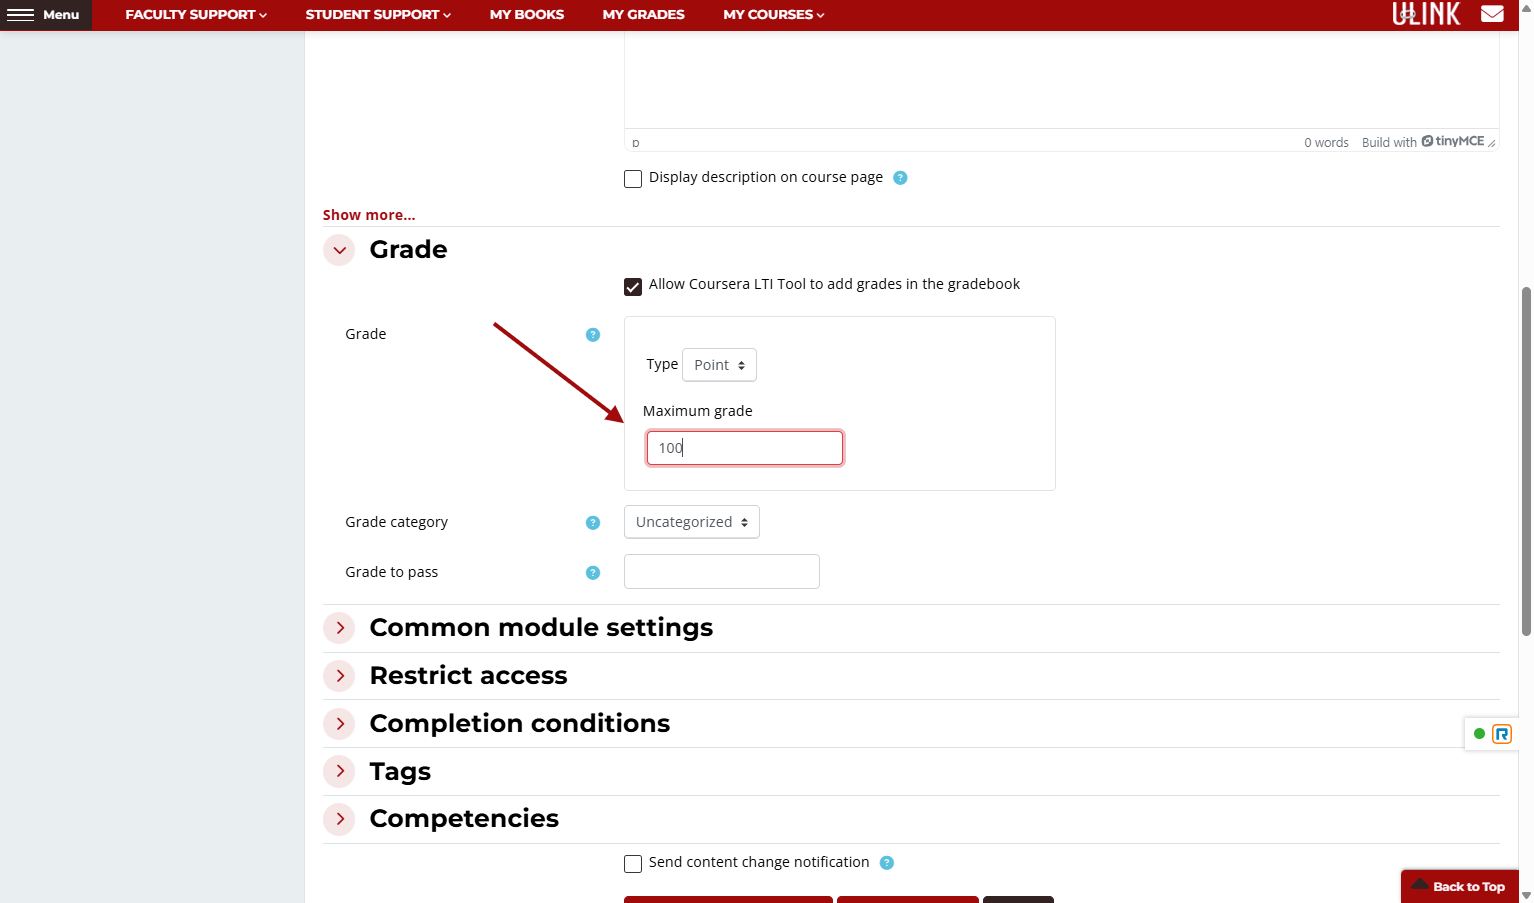Open help icon beside Grade label
The height and width of the screenshot is (903, 1534).
click(x=593, y=335)
